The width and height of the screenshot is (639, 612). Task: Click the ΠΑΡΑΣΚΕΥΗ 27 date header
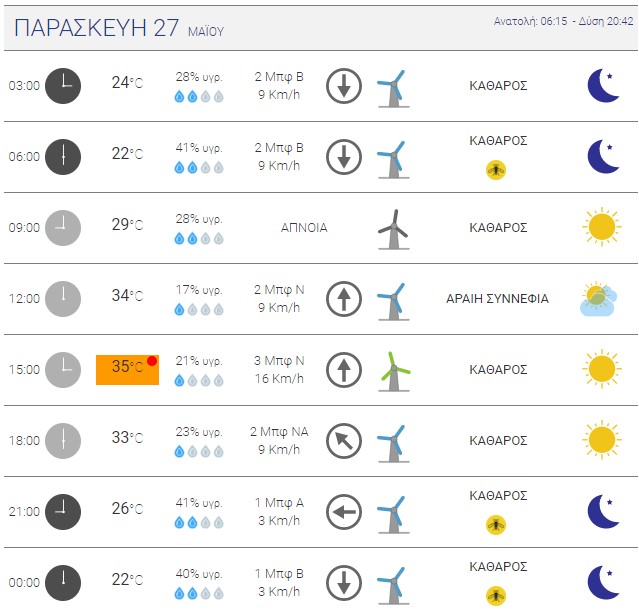coord(96,28)
